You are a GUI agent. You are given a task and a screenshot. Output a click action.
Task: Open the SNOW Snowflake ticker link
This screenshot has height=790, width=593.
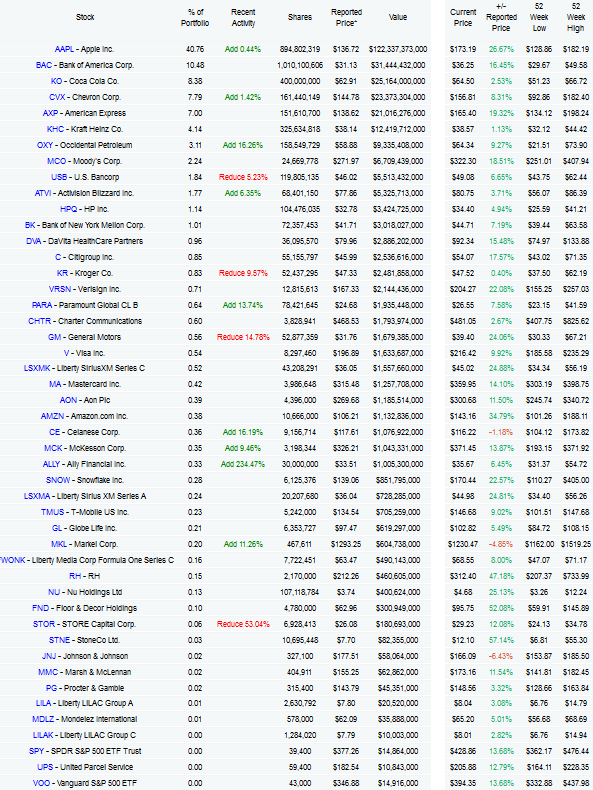[x=58, y=481]
